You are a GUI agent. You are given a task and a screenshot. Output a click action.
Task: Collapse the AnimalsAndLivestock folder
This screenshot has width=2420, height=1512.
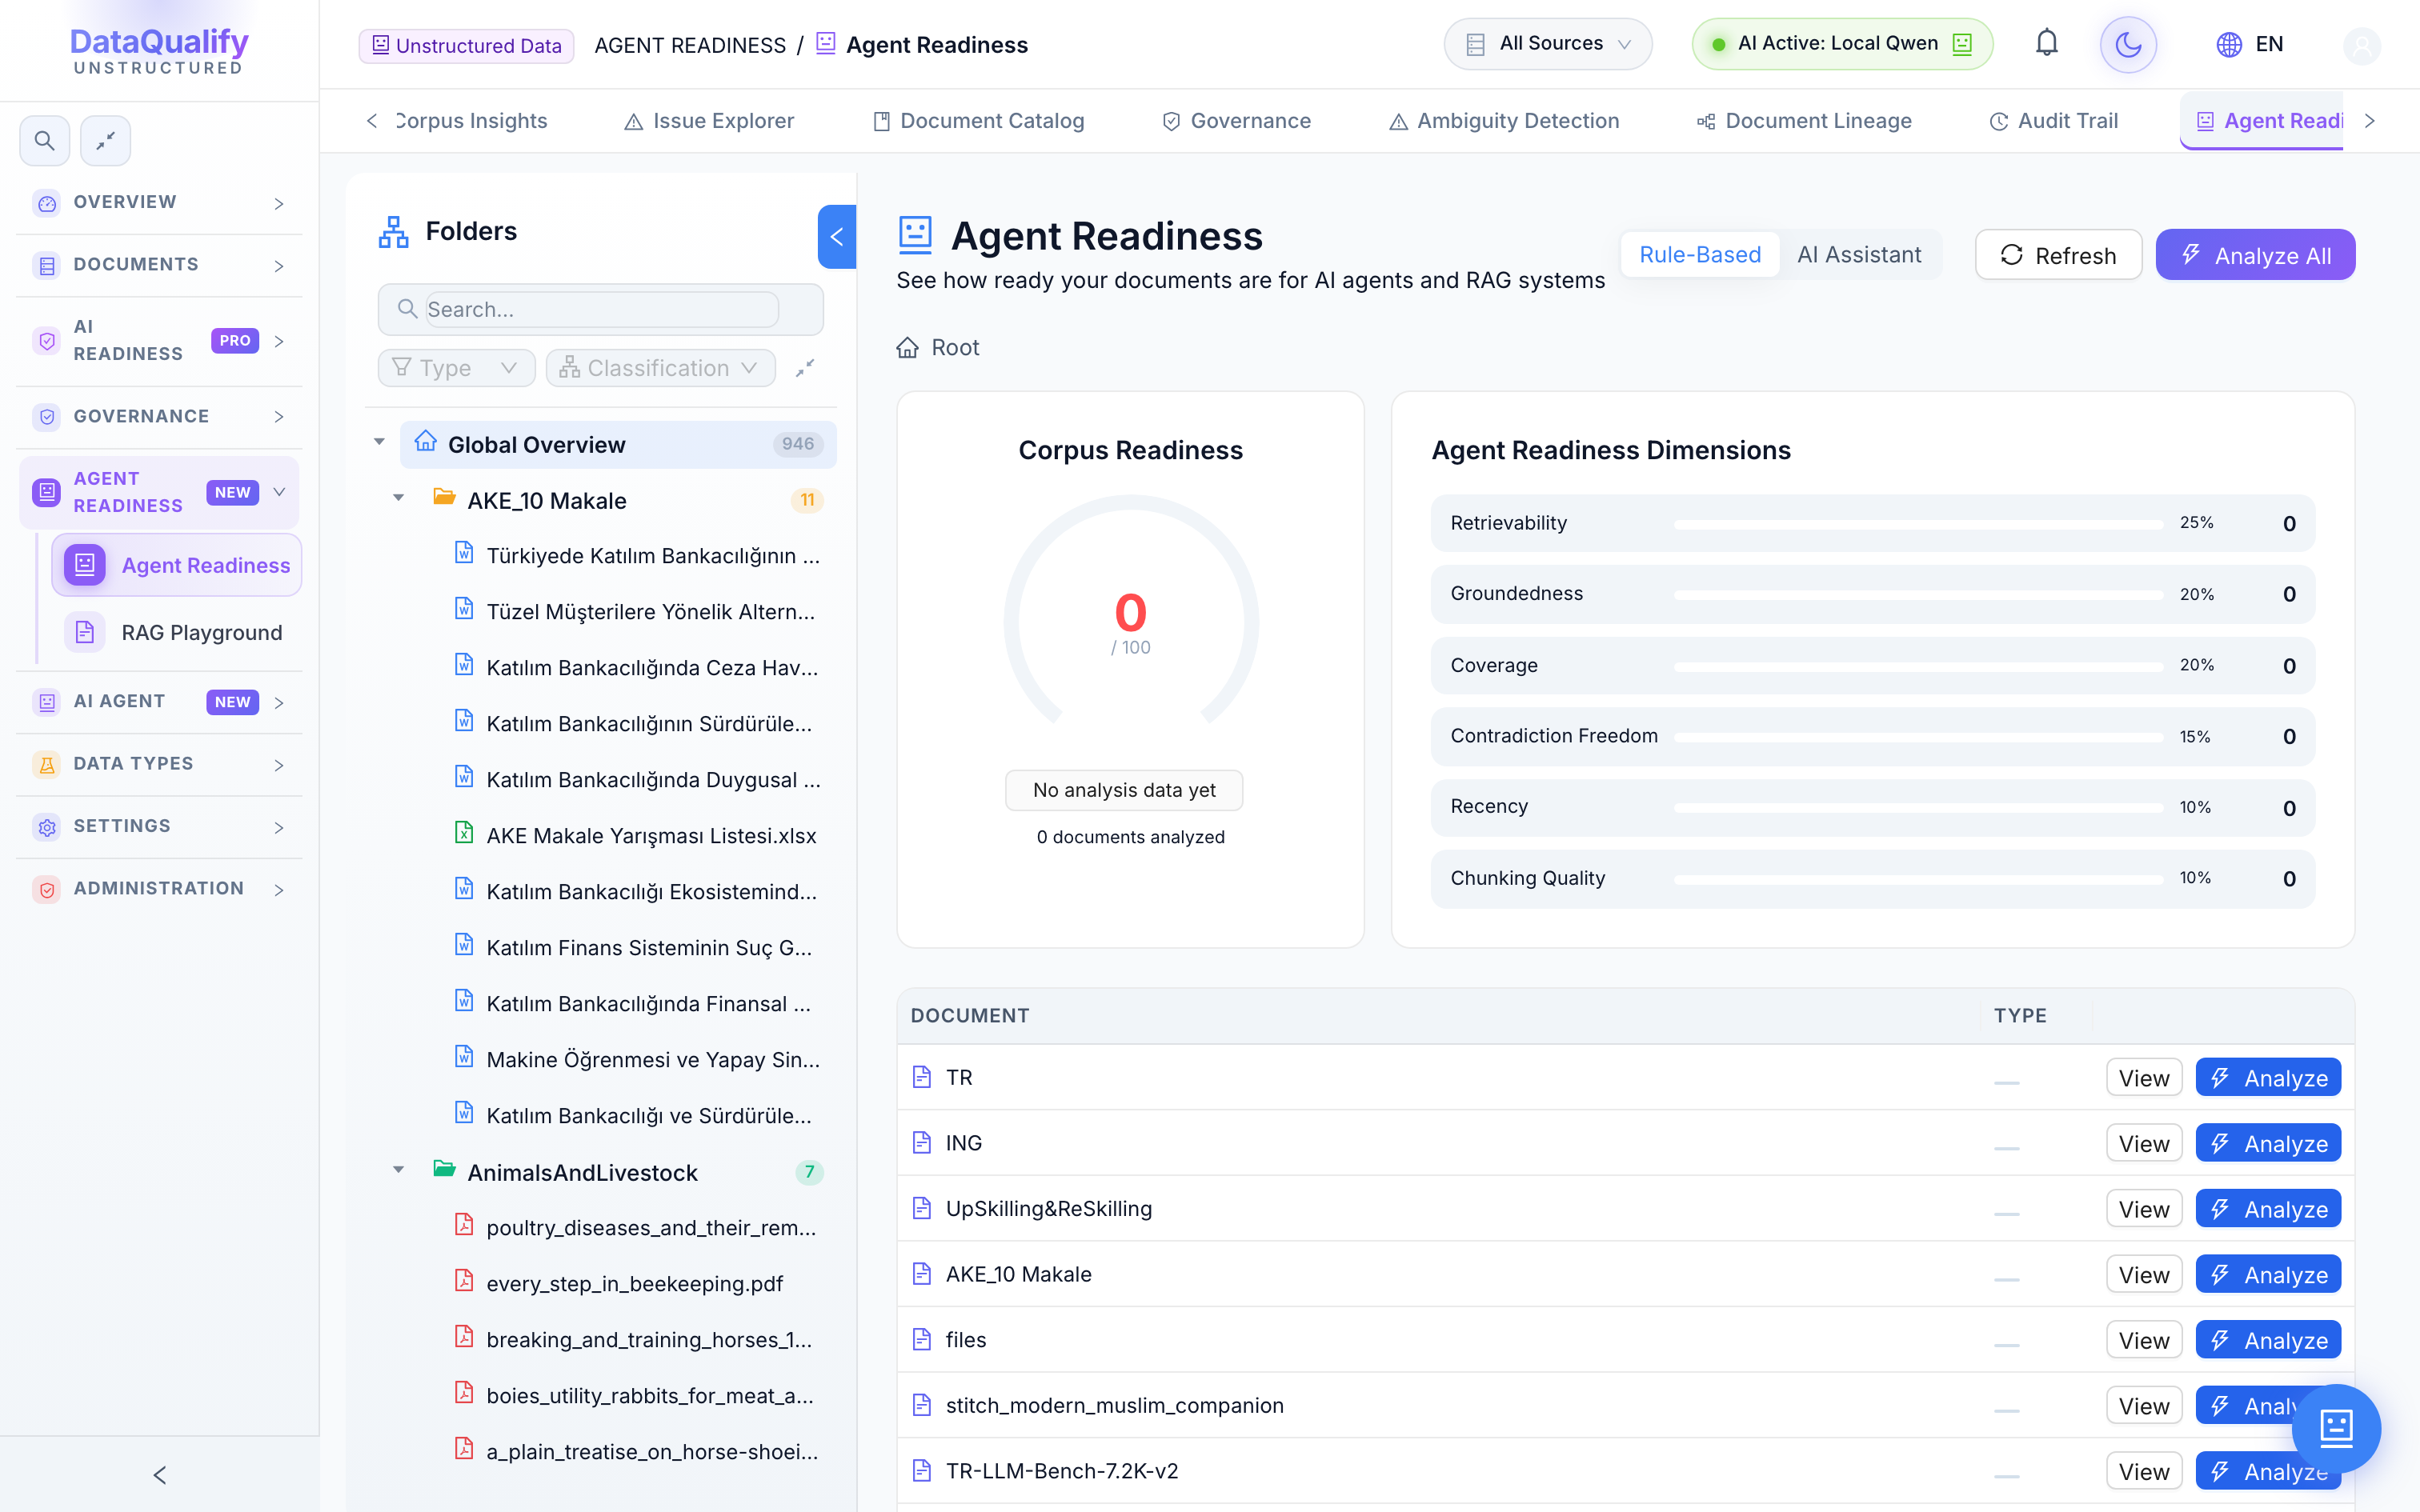[x=398, y=1170]
